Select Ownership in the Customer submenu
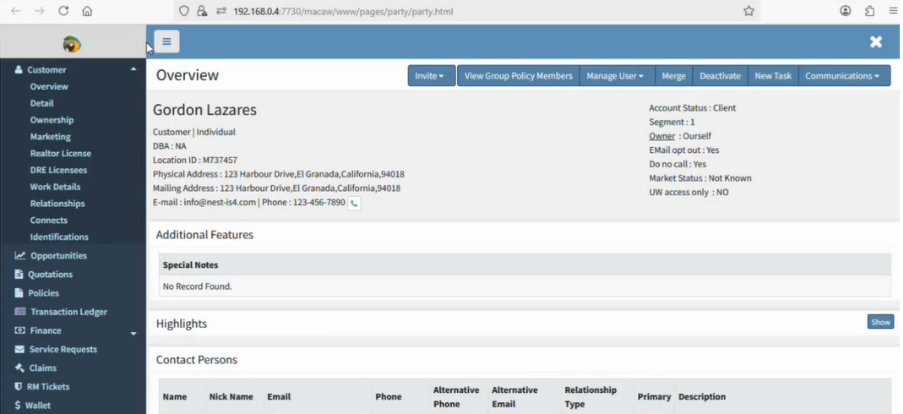Viewport: 903px width, 414px height. [x=52, y=120]
